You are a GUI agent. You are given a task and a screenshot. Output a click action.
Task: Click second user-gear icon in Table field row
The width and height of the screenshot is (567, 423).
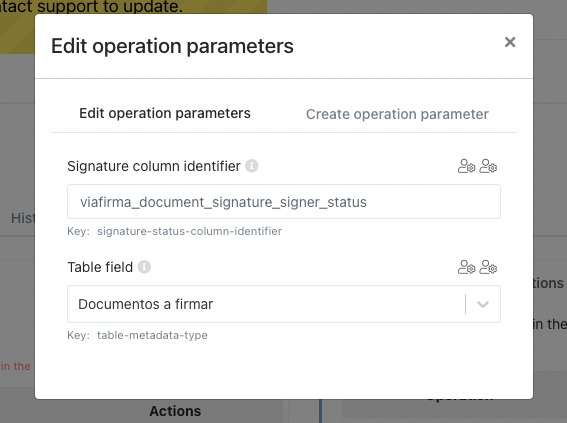coord(488,267)
